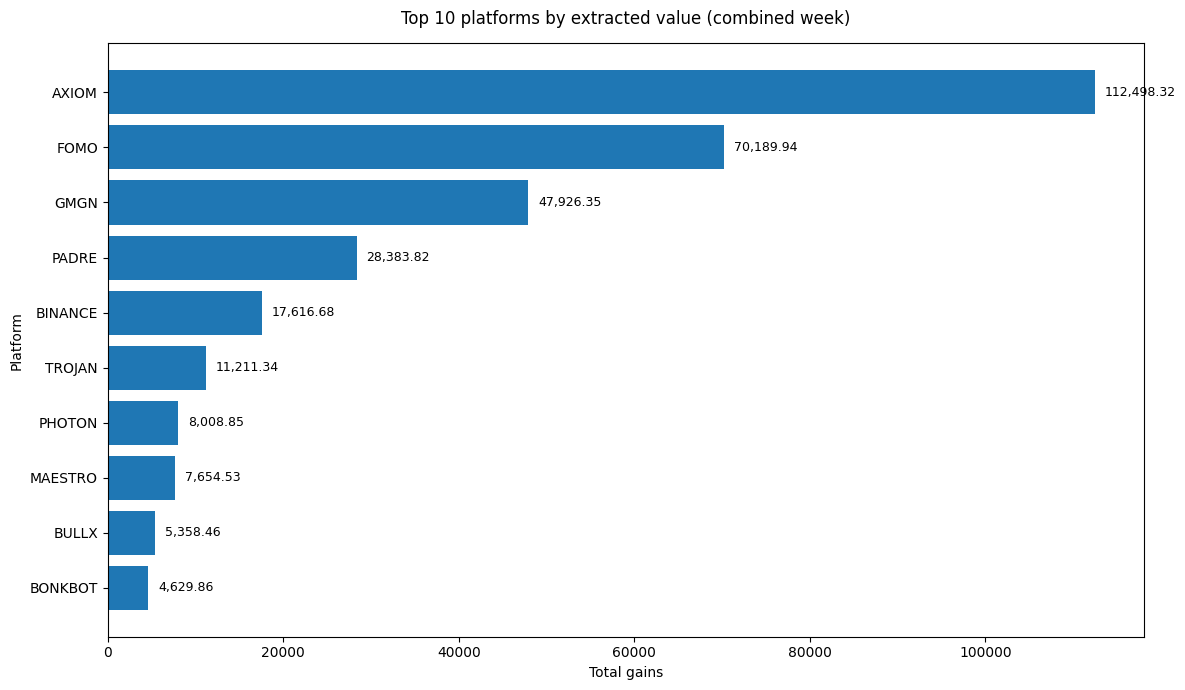This screenshot has width=1185, height=690.
Task: Click the value label 4,629.86
Action: (186, 587)
